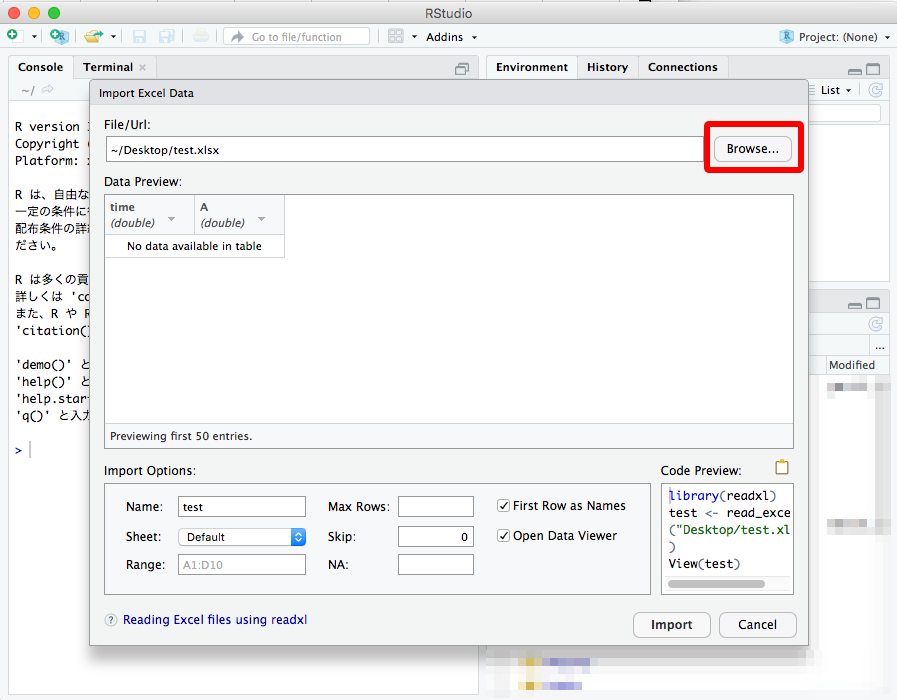Click the Create a Project icon
The image size is (897, 700).
point(59,37)
